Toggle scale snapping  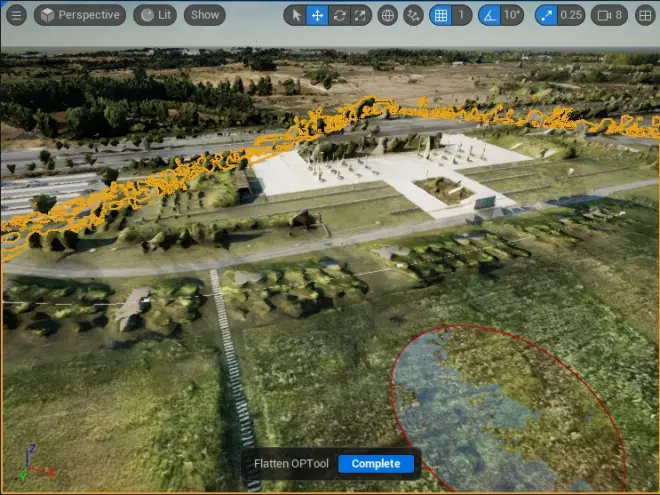pyautogui.click(x=546, y=16)
